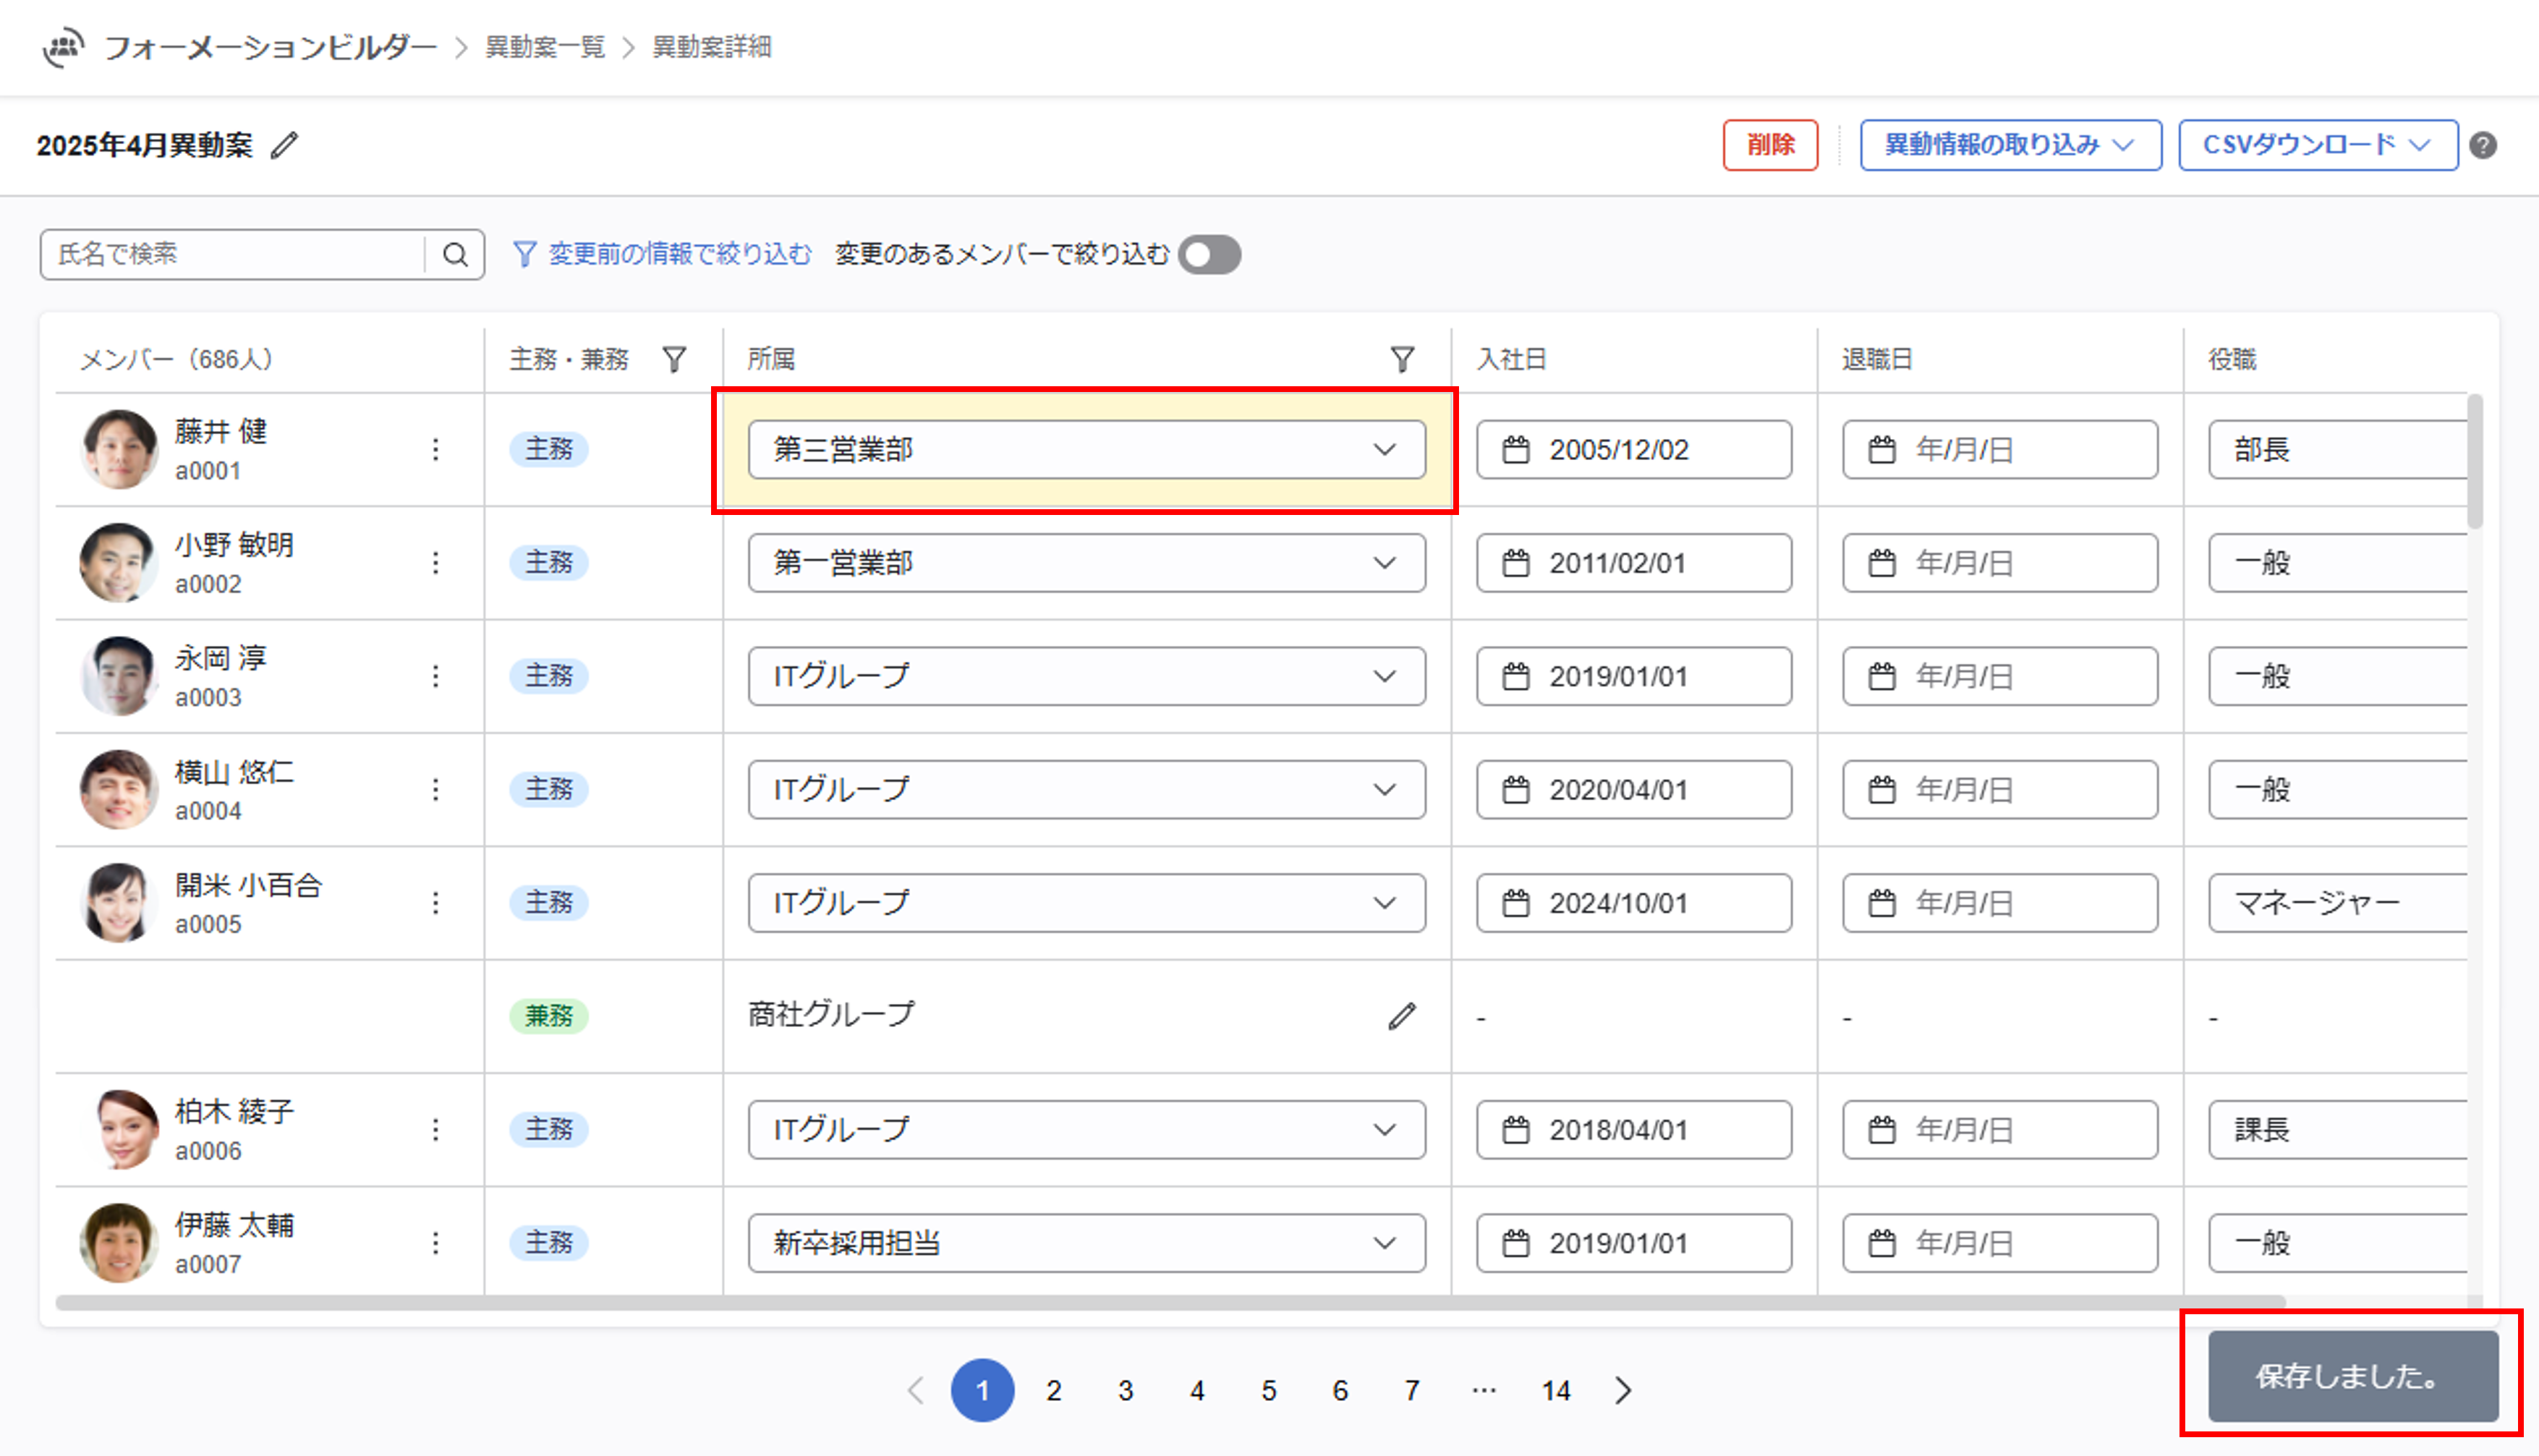Click the help question mark icon
The image size is (2539, 1456).
(x=2482, y=145)
